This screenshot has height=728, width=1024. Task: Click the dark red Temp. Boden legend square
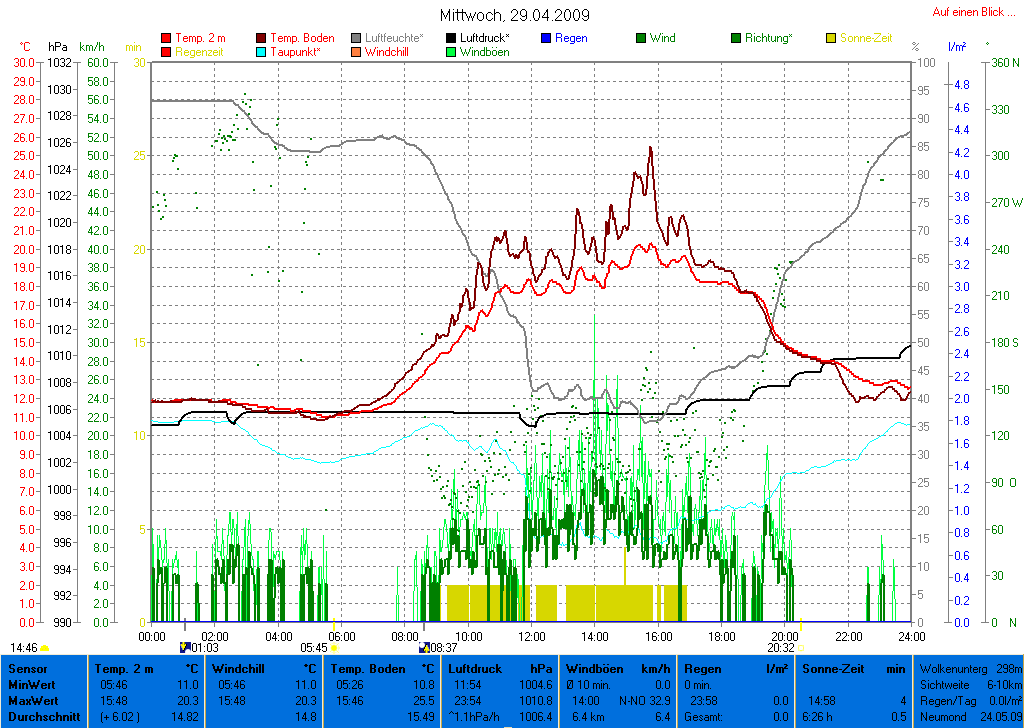tap(262, 38)
